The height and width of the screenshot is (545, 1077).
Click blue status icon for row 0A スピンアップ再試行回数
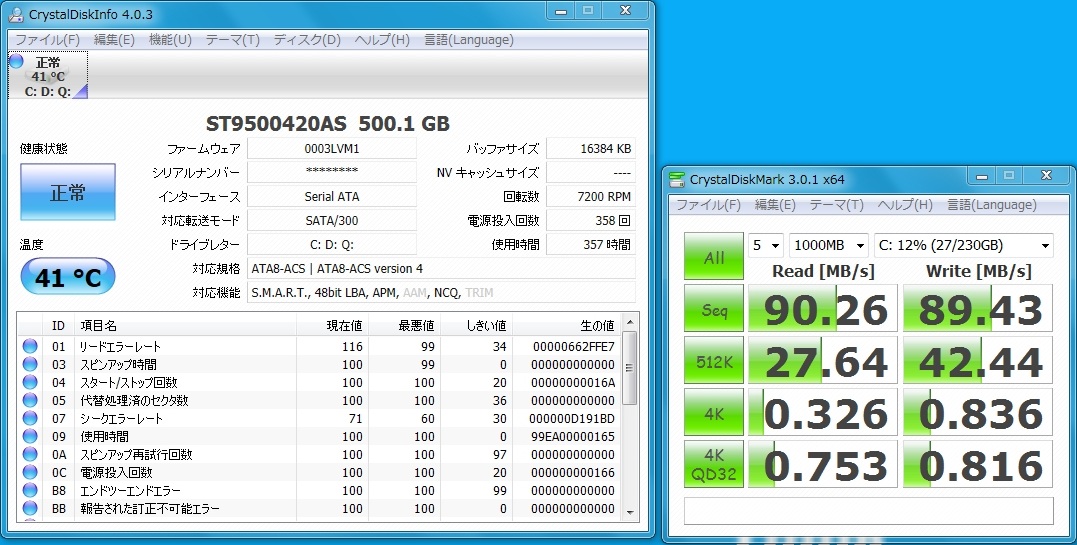point(30,454)
